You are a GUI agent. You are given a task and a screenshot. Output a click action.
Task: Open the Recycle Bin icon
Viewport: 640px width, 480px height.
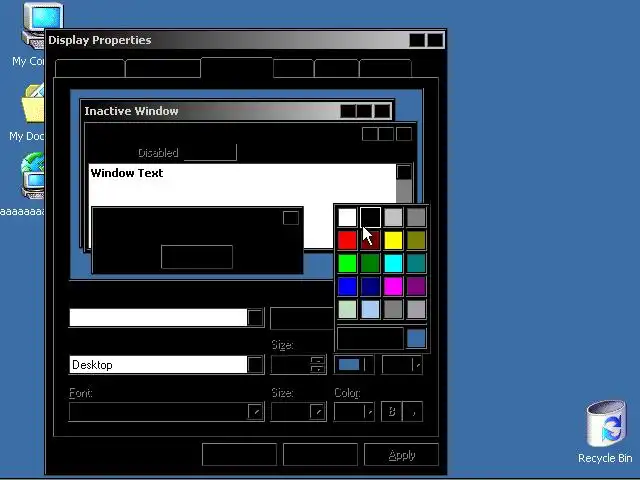pyautogui.click(x=606, y=424)
